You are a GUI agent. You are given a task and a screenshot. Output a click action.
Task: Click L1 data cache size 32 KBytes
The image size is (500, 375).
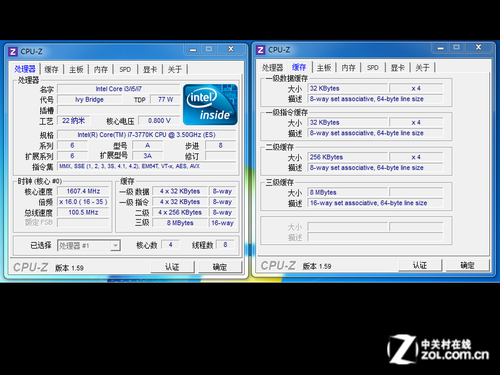coord(348,88)
